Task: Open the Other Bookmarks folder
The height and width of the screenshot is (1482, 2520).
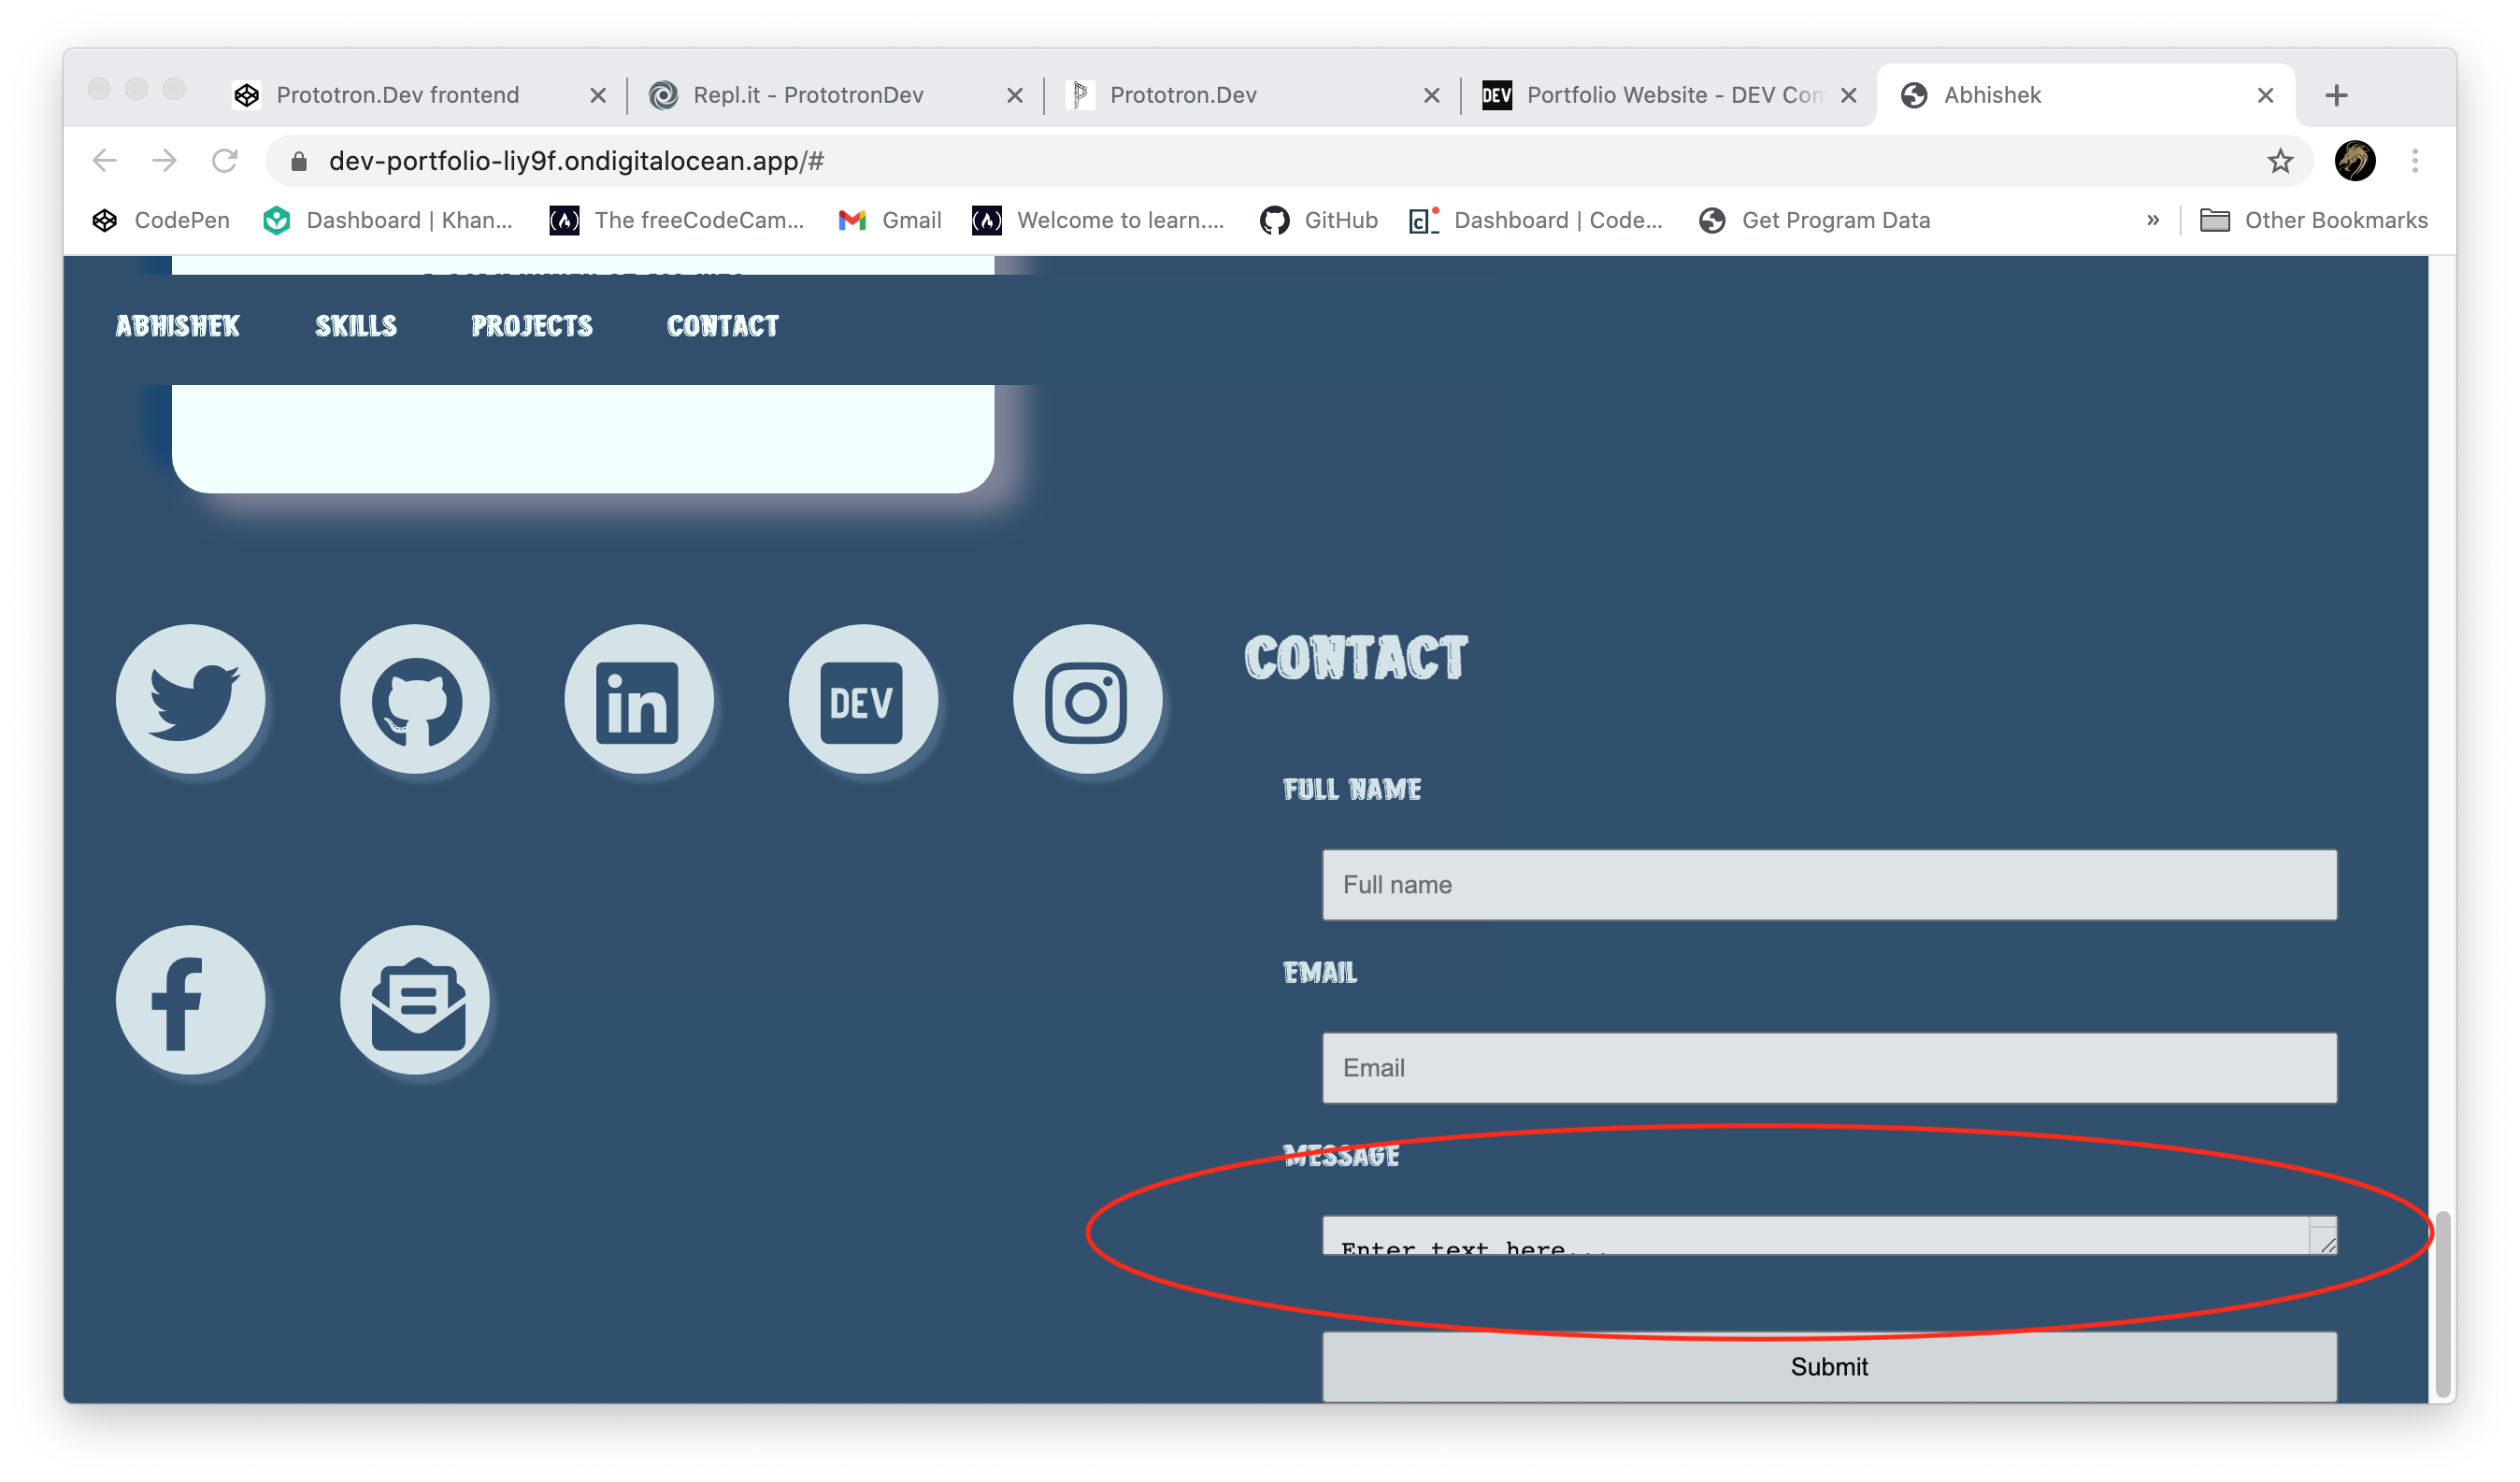Action: tap(2313, 220)
